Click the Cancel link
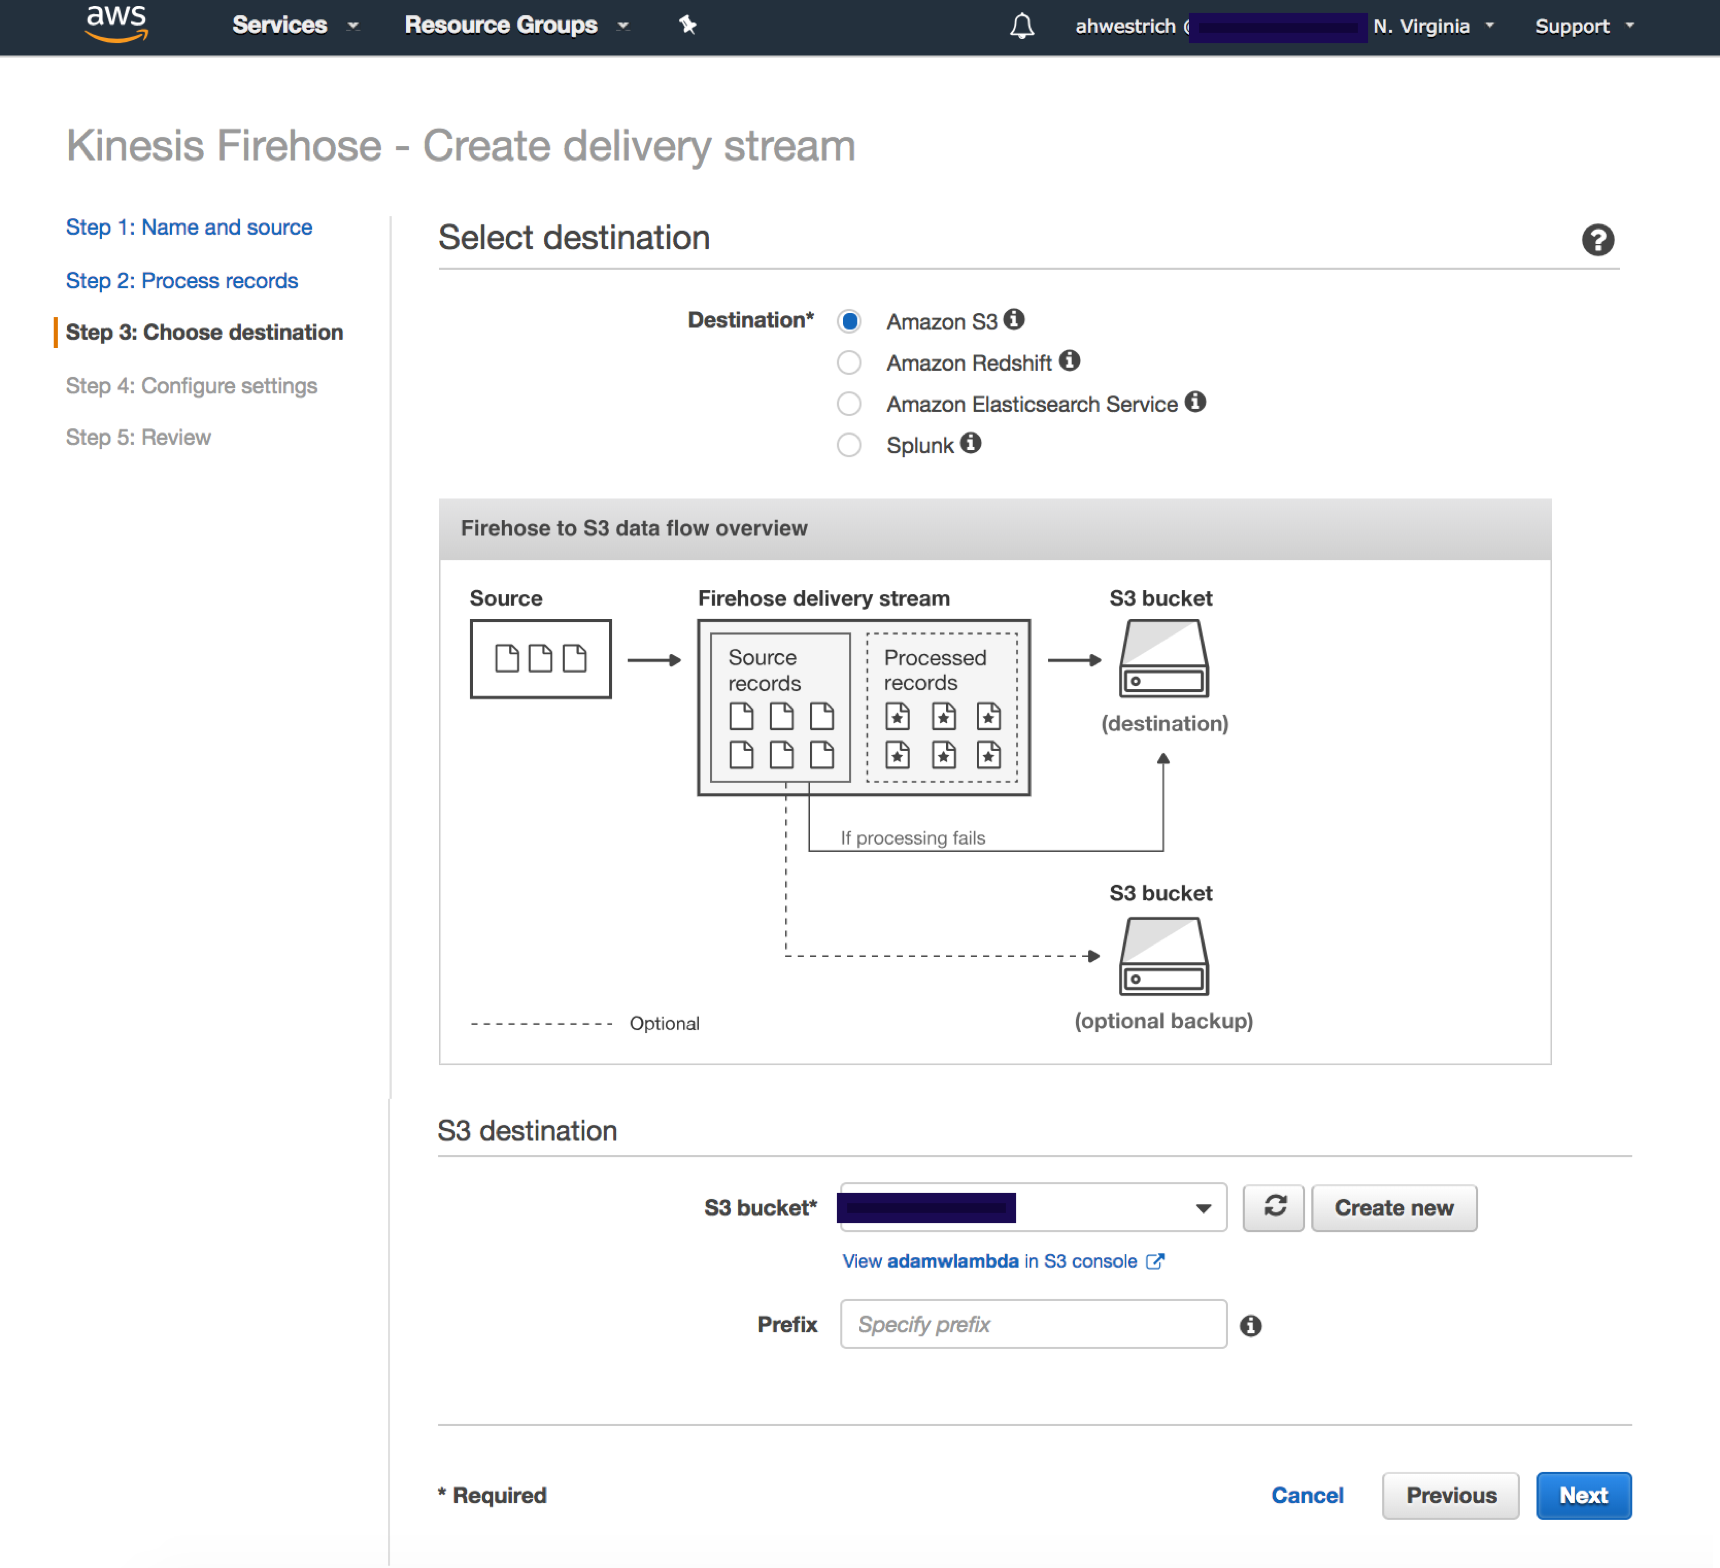1720x1568 pixels. 1307,1496
